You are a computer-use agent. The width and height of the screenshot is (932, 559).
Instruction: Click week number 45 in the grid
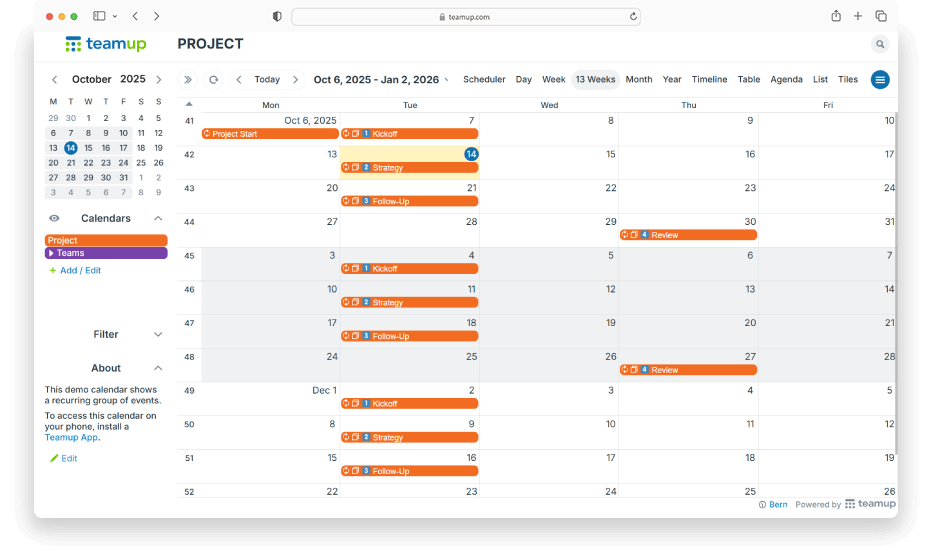[x=189, y=256]
